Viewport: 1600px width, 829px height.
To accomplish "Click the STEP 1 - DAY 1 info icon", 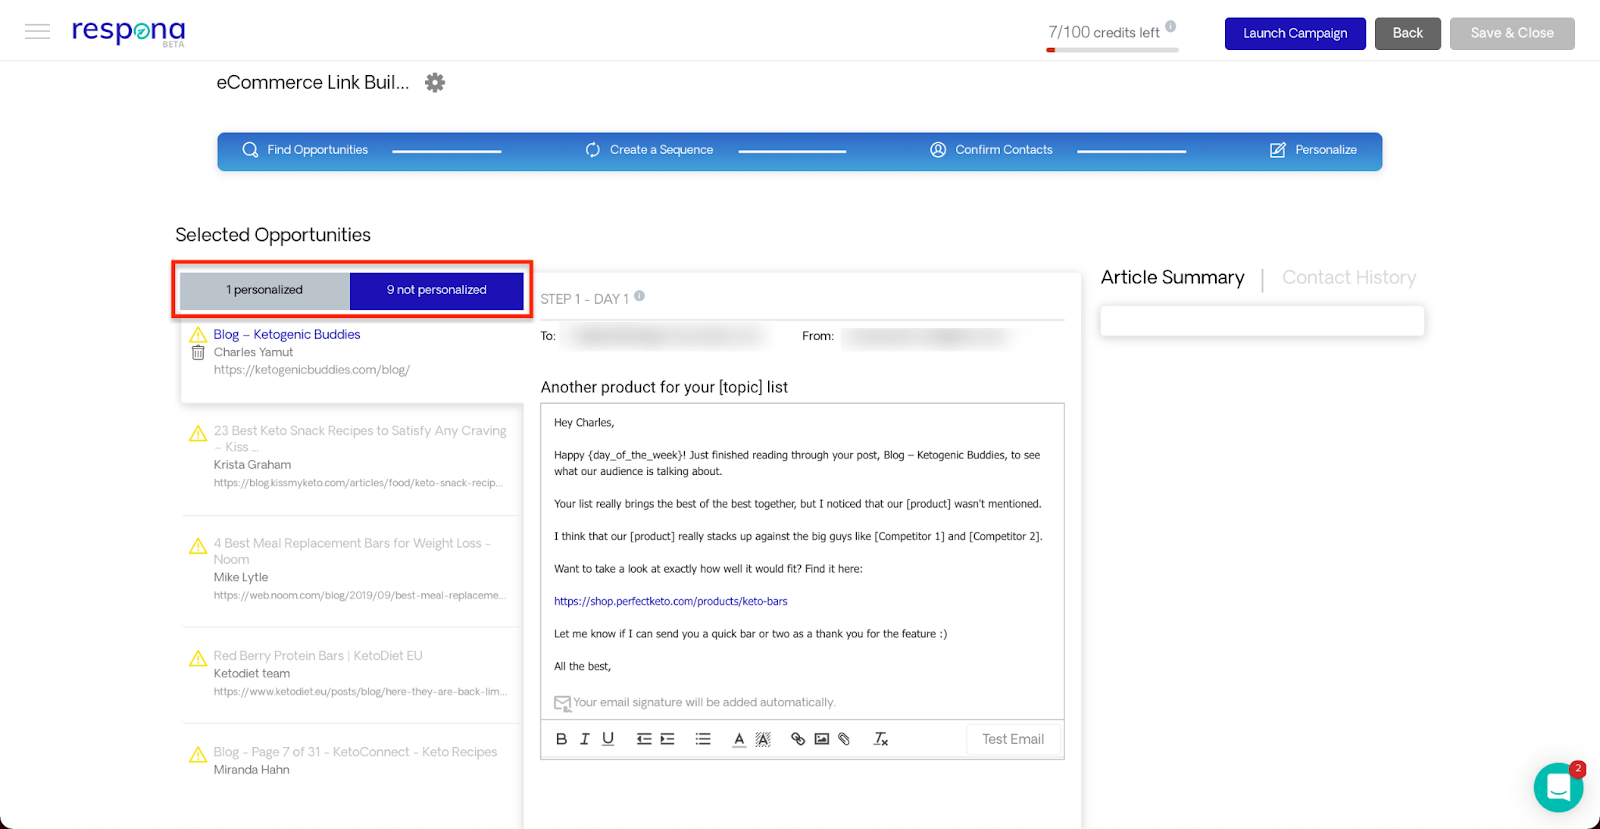I will [639, 296].
